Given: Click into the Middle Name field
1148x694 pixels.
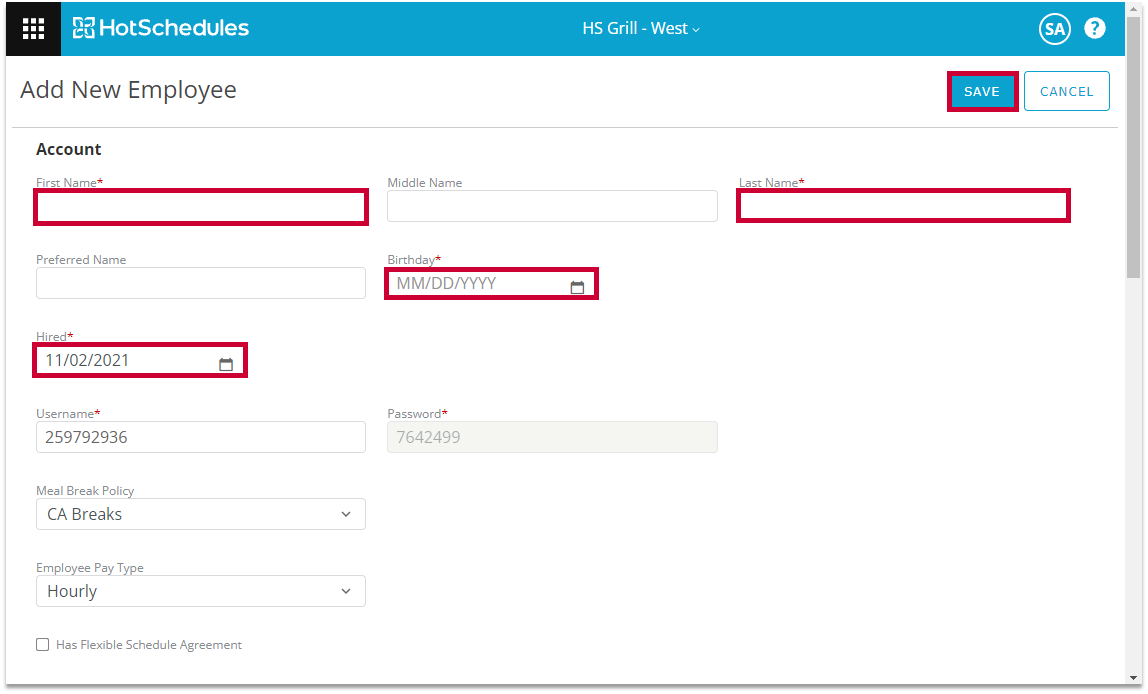Looking at the screenshot, I should tap(552, 206).
